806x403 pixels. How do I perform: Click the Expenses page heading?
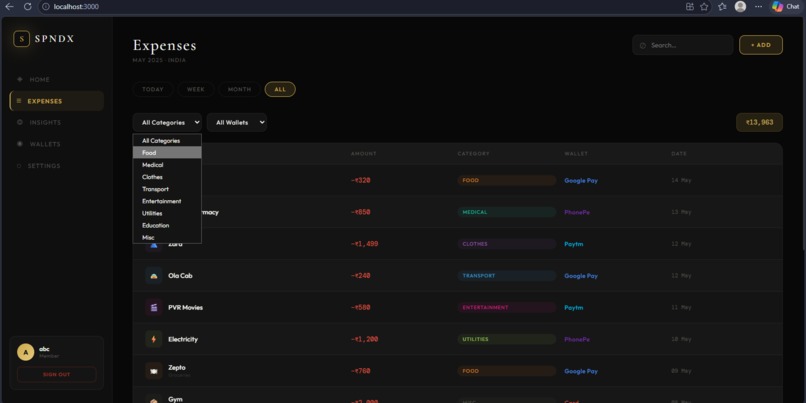(x=164, y=45)
